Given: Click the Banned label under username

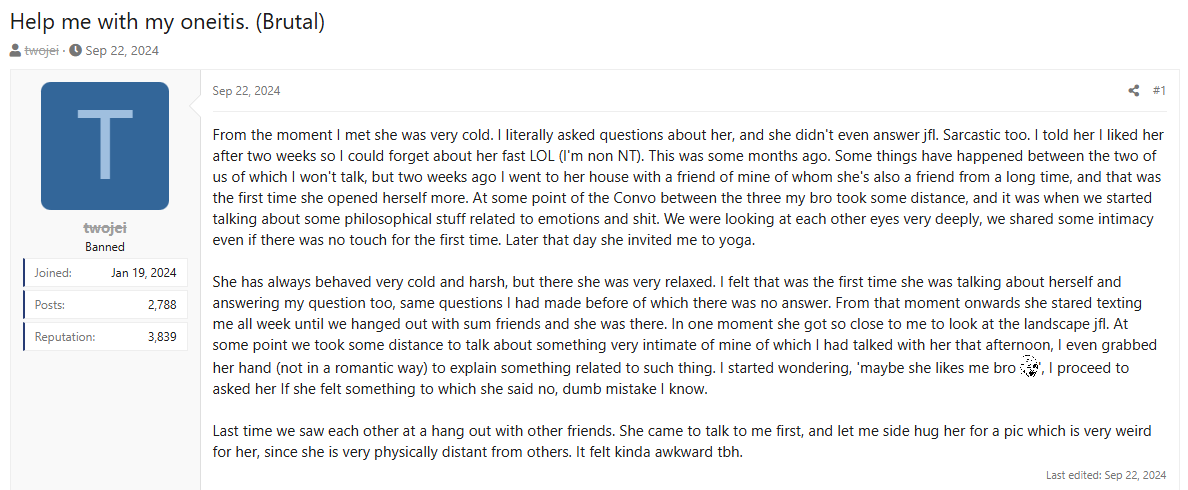Looking at the screenshot, I should (x=105, y=247).
